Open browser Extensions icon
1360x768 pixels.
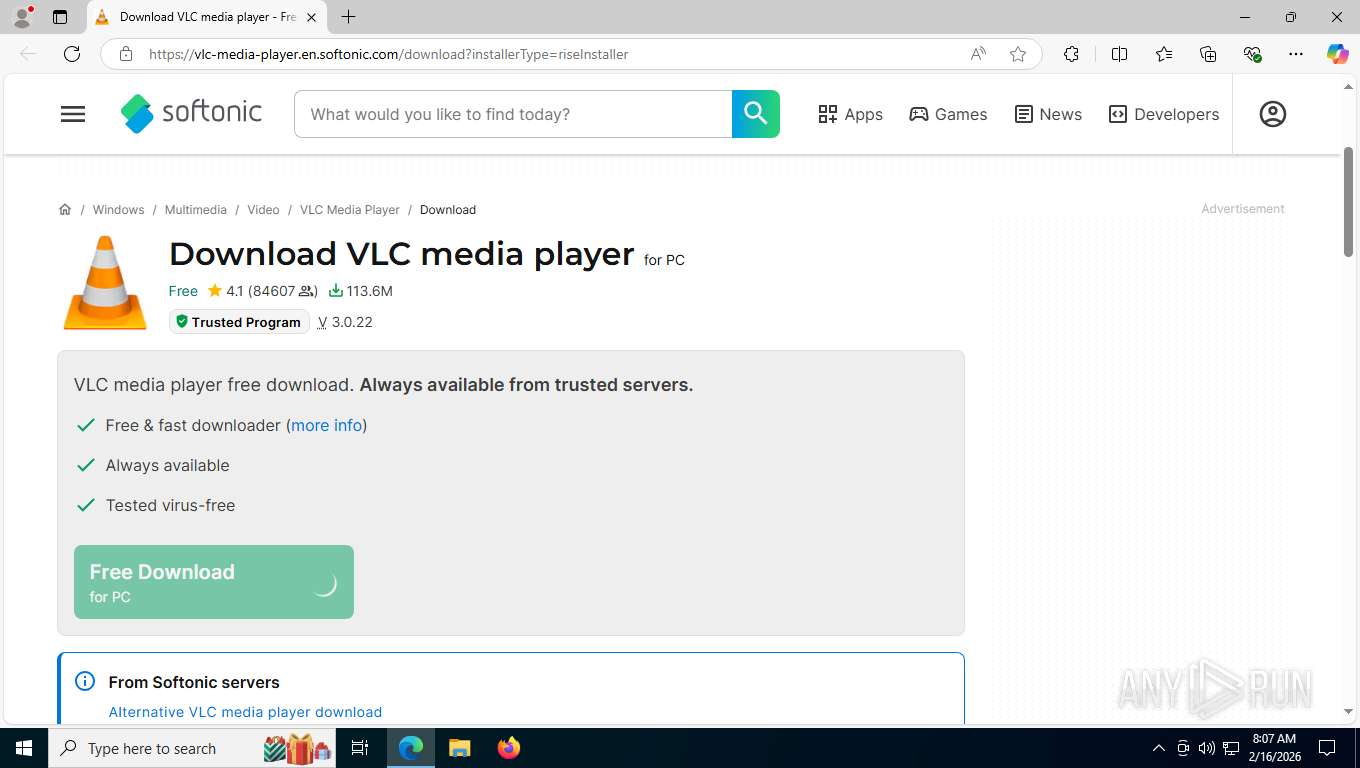[1071, 54]
